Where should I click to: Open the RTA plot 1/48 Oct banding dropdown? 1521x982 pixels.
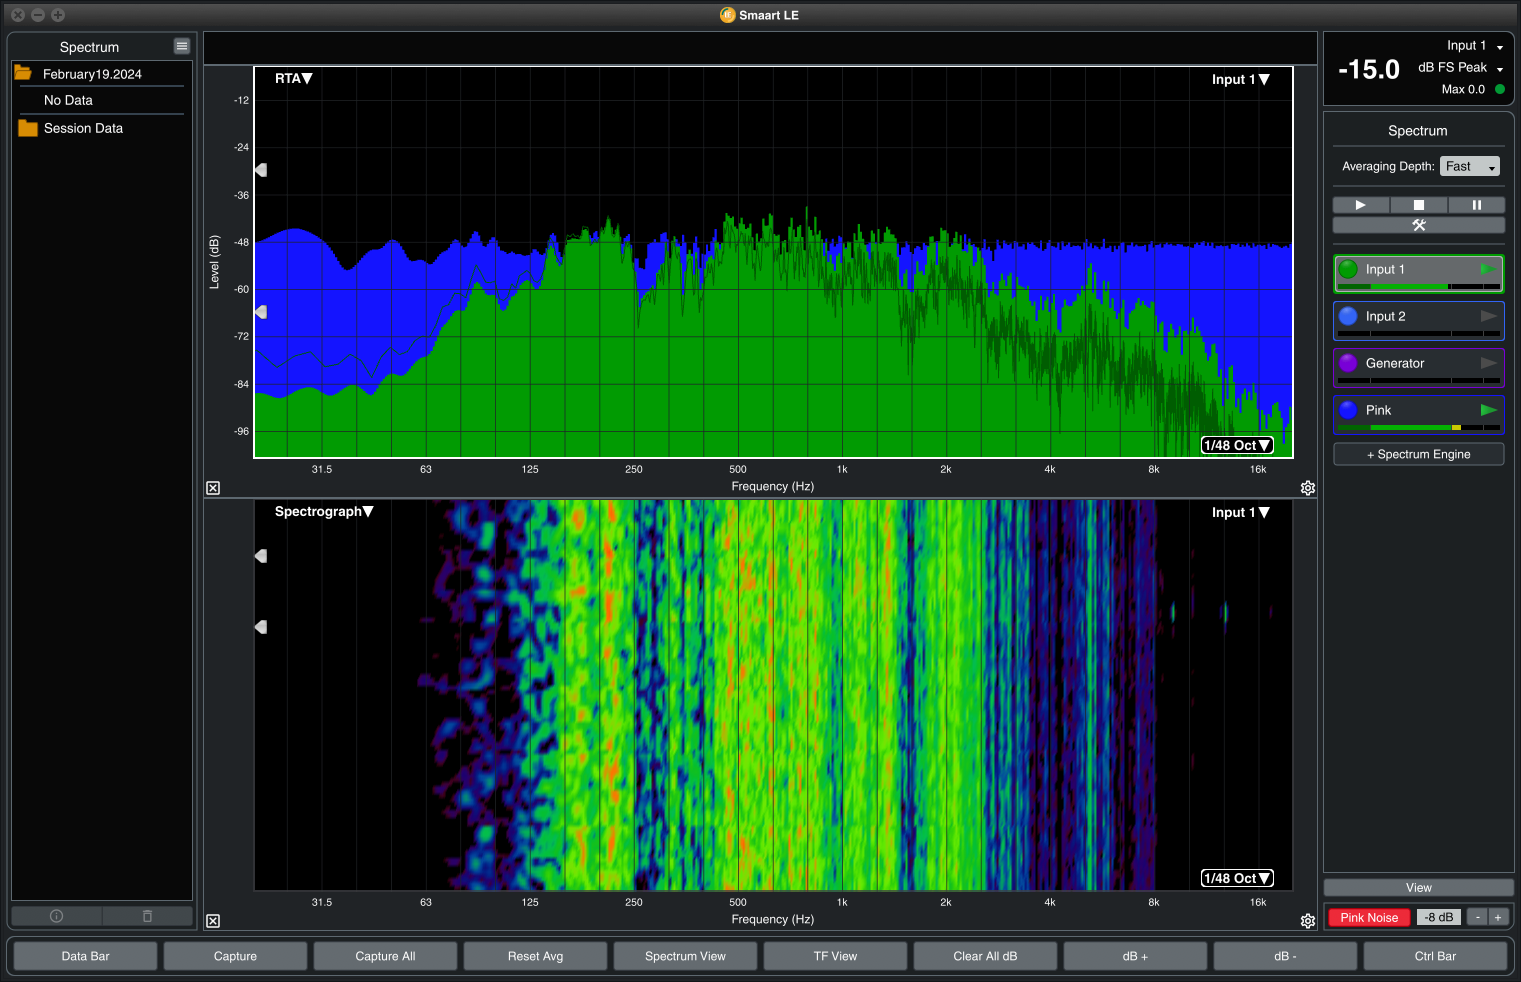[x=1237, y=445]
